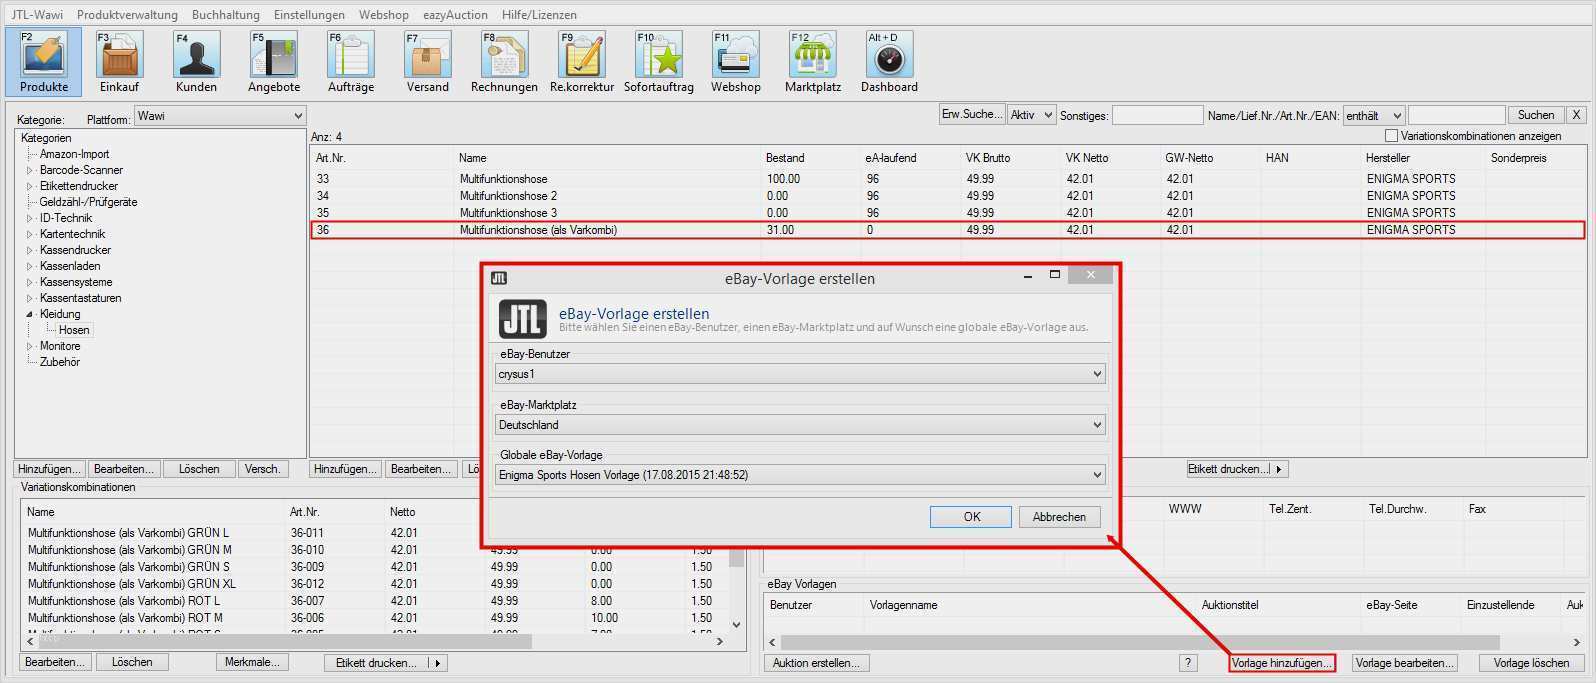Screen dimensions: 1596x683
Task: Click the Etikett drucken arrow in Variationskombinationen
Action: point(437,663)
